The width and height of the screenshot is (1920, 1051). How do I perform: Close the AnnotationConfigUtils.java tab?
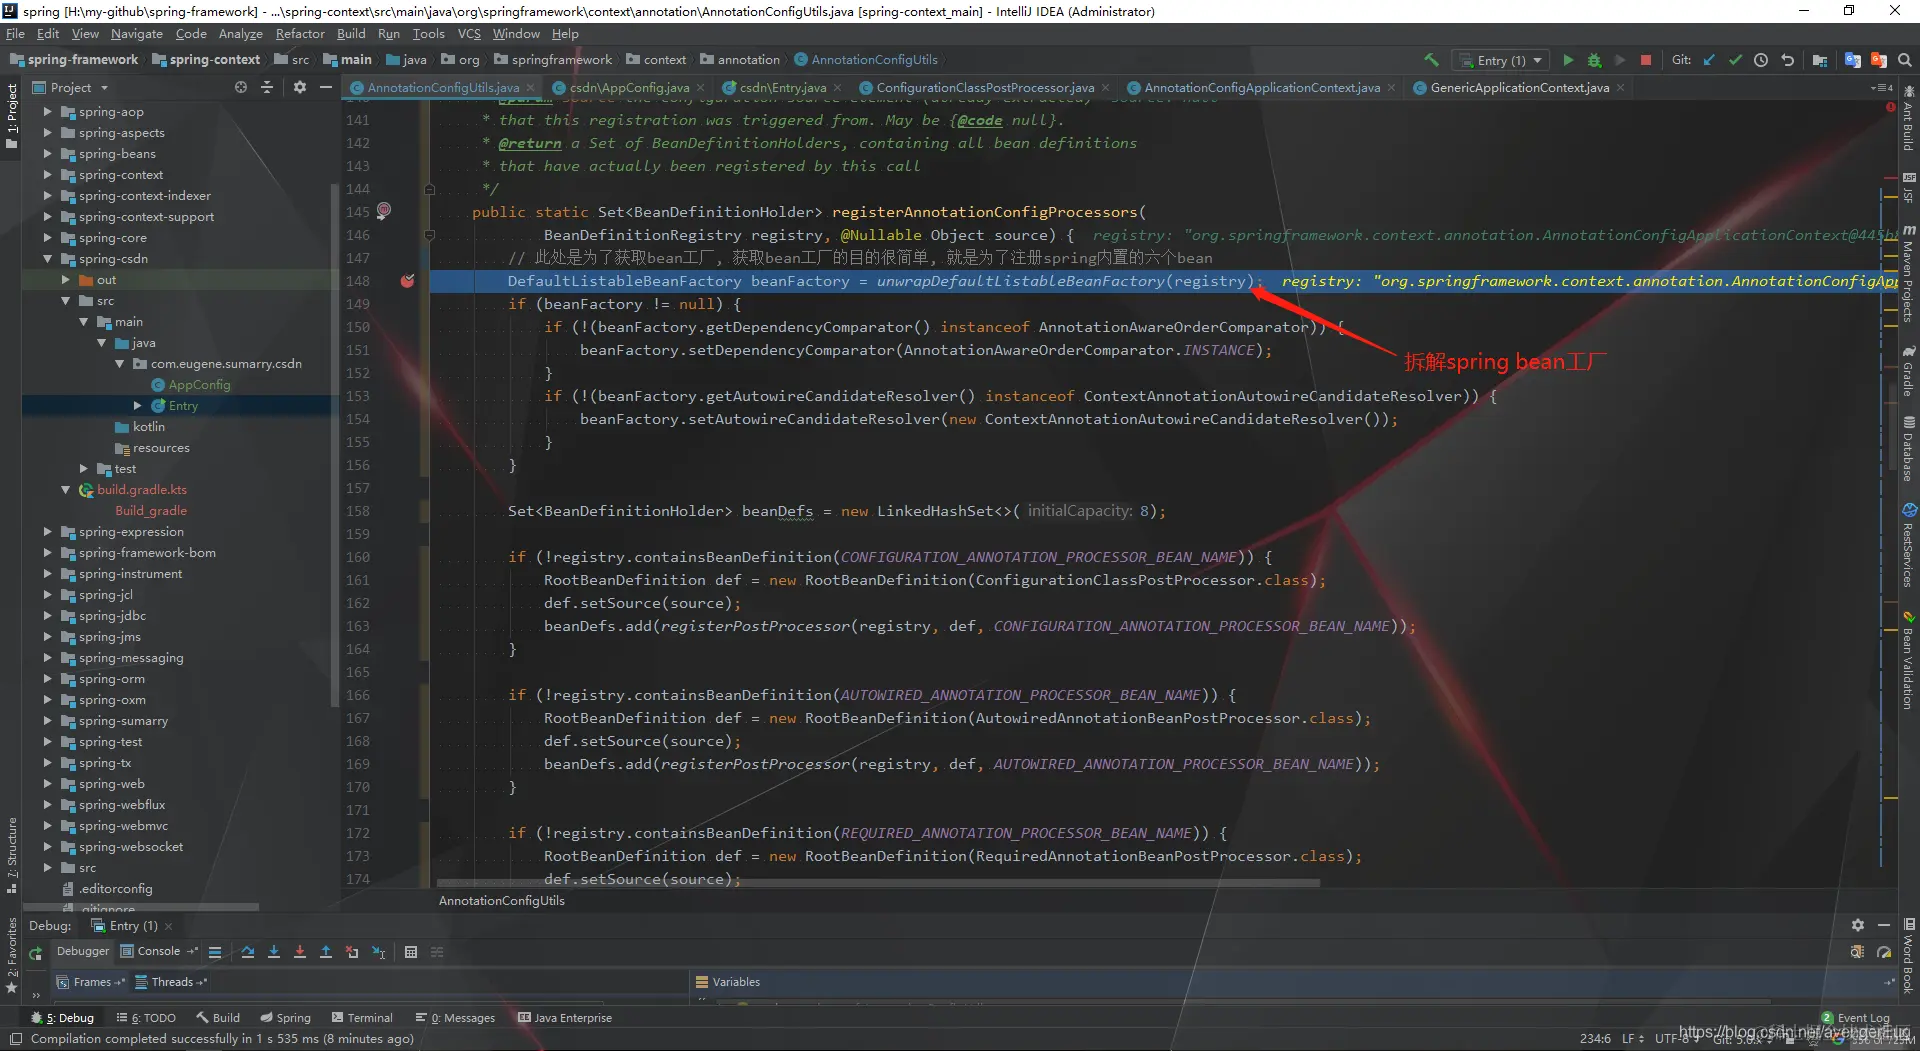(x=531, y=88)
